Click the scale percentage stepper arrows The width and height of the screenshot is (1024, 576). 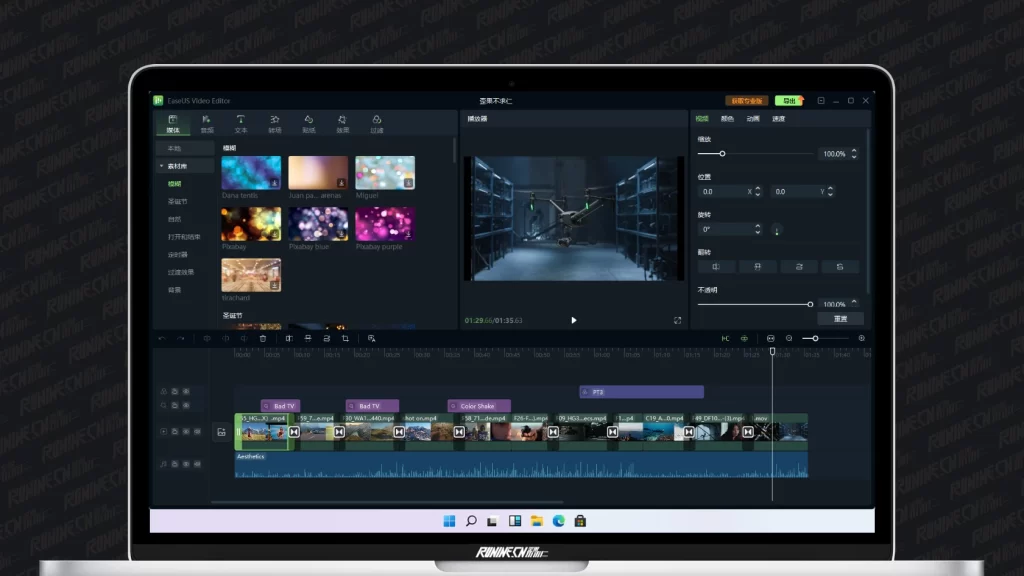[854, 154]
